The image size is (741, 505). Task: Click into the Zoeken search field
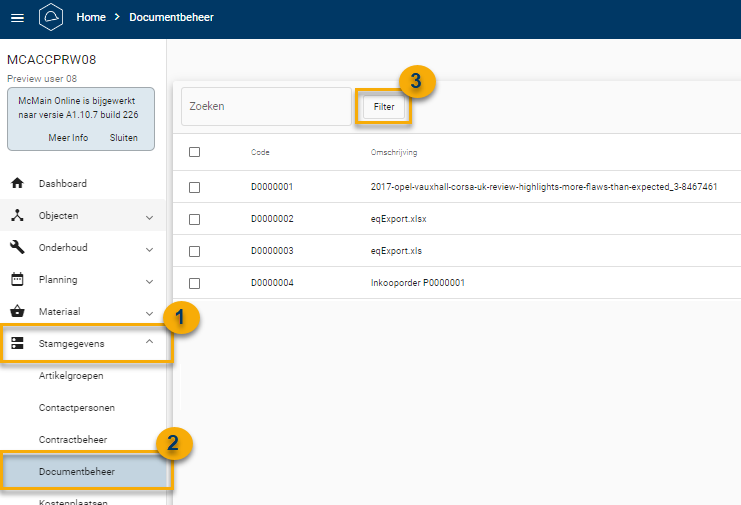(265, 106)
